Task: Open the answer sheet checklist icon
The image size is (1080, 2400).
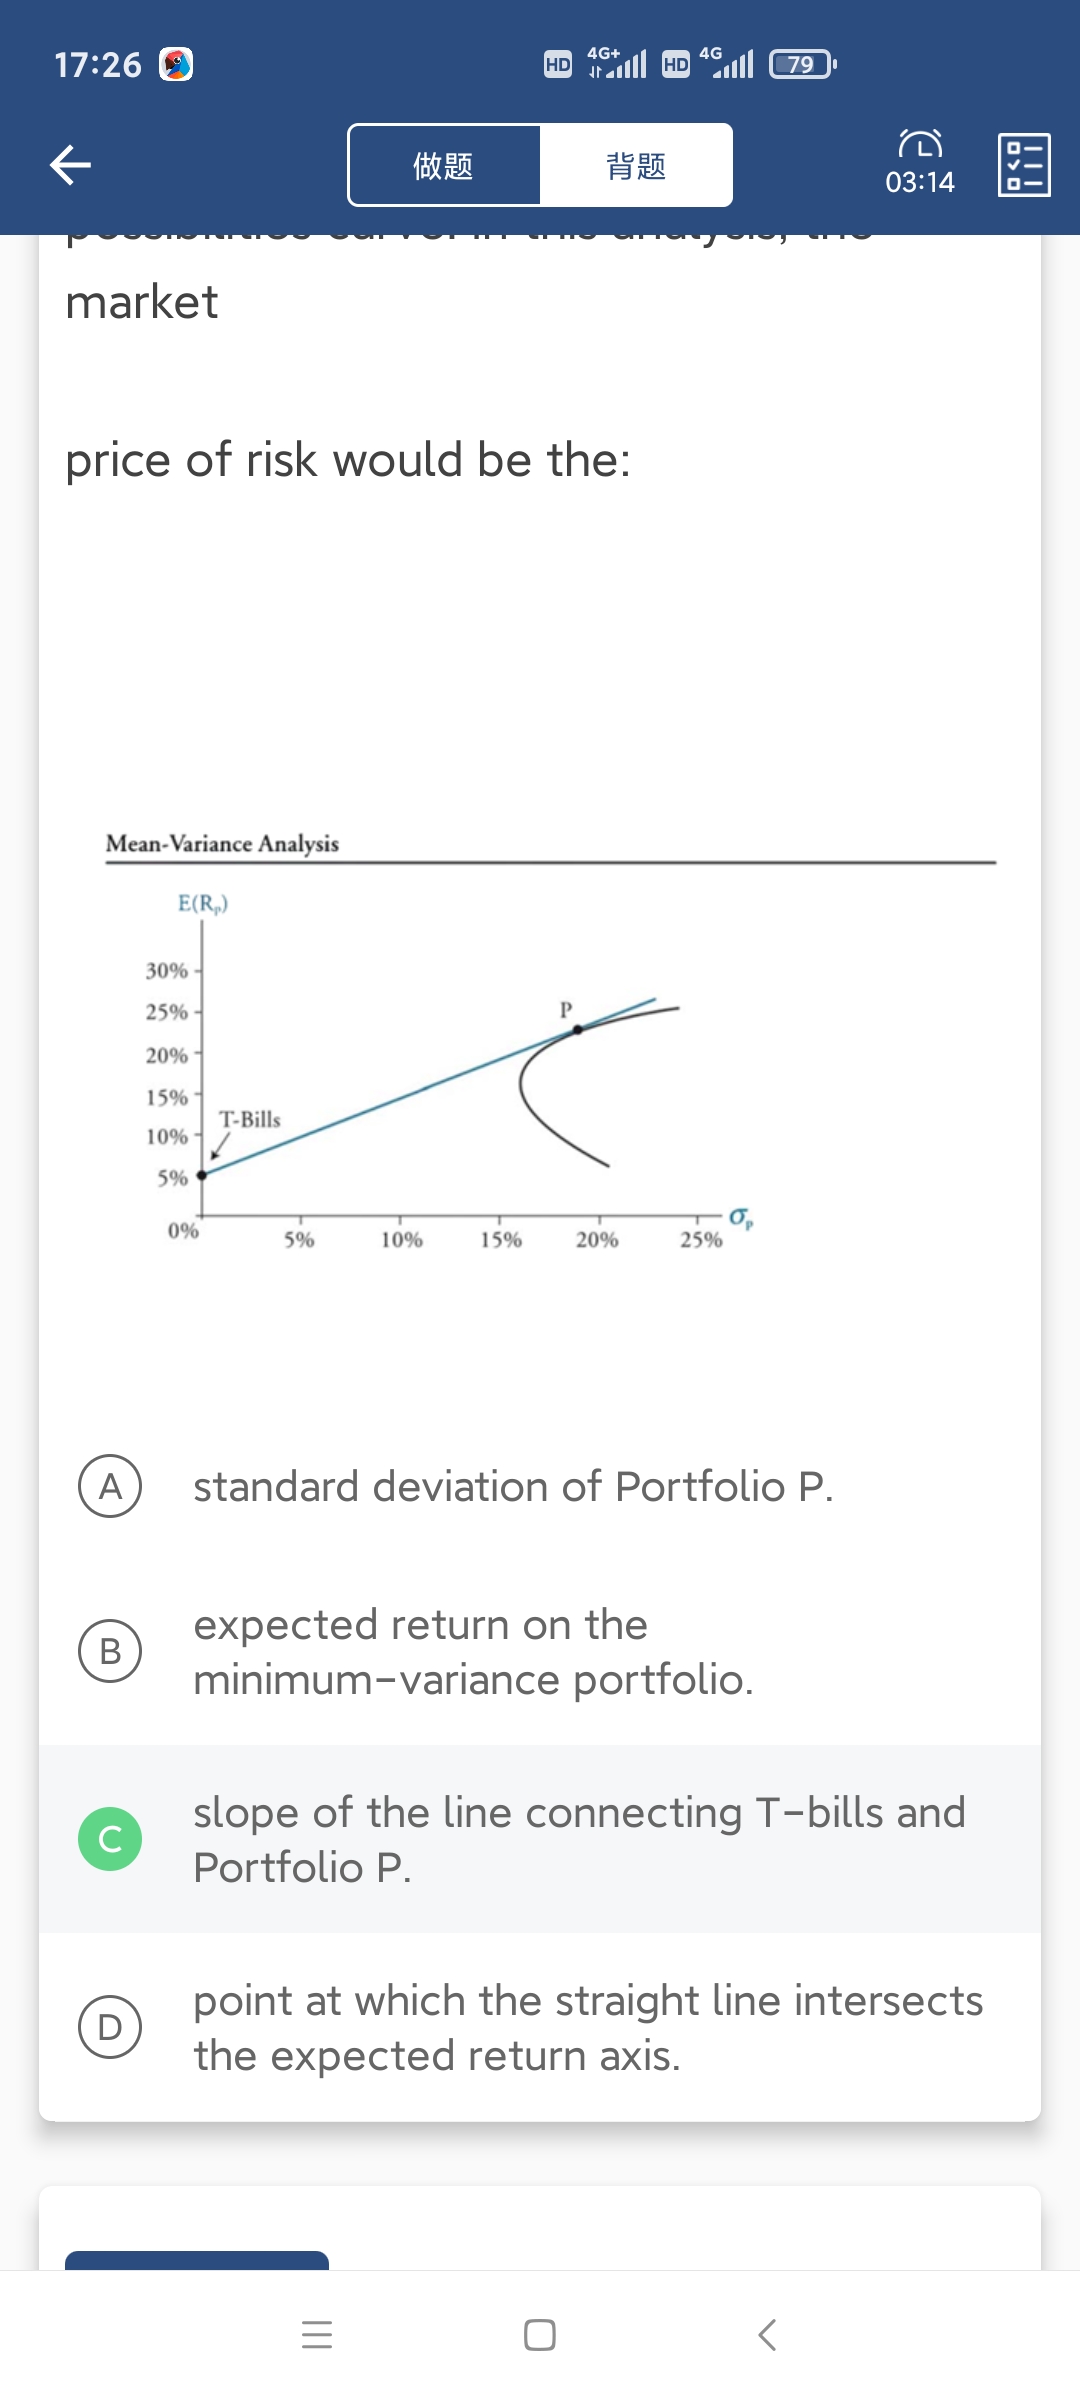Action: (x=1024, y=165)
